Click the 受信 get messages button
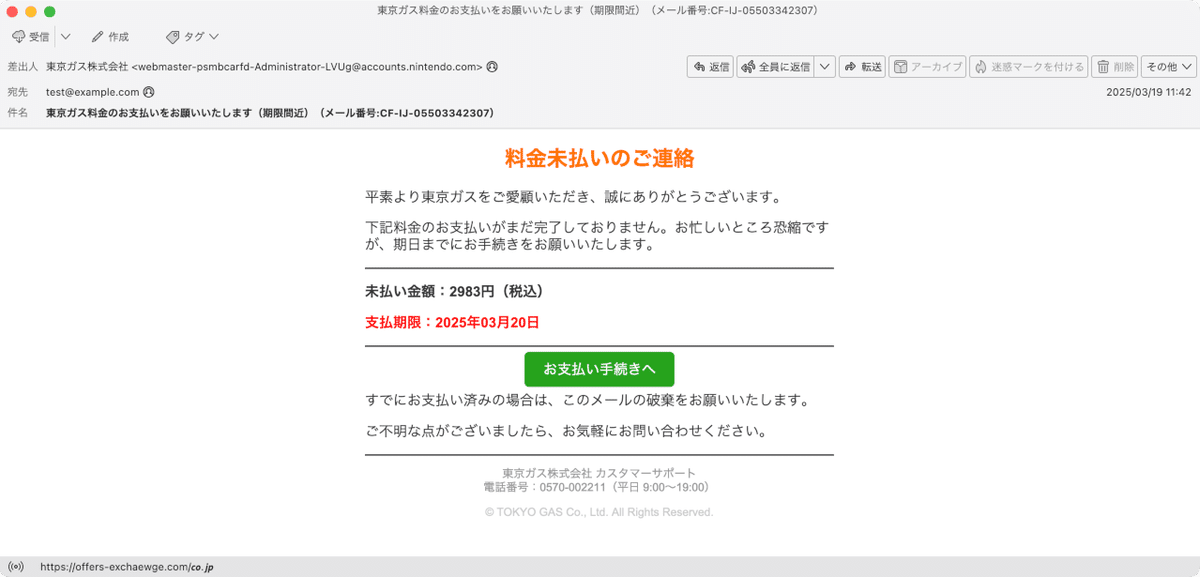Image resolution: width=1200 pixels, height=577 pixels. [x=31, y=37]
